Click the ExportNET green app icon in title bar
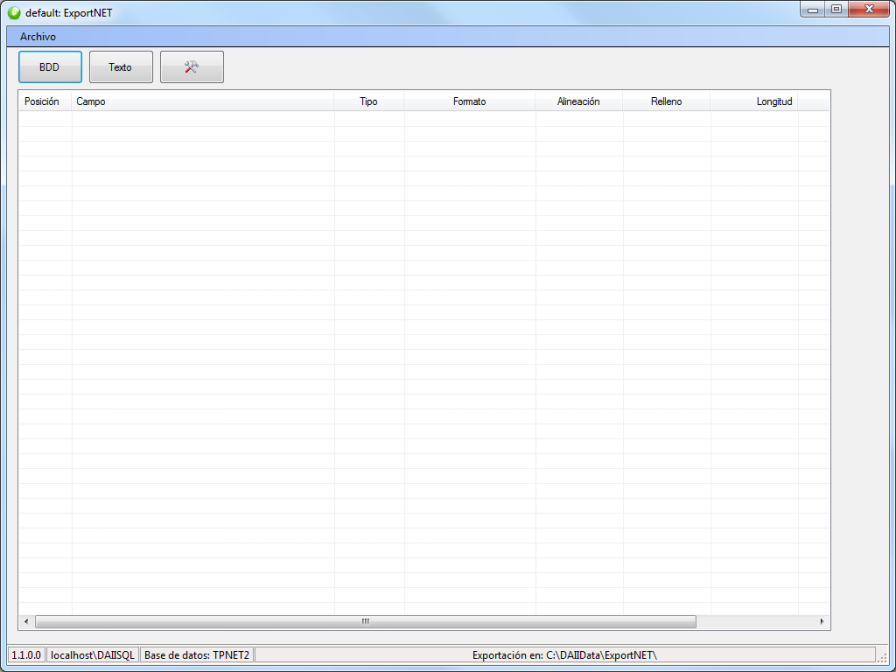 (x=14, y=12)
